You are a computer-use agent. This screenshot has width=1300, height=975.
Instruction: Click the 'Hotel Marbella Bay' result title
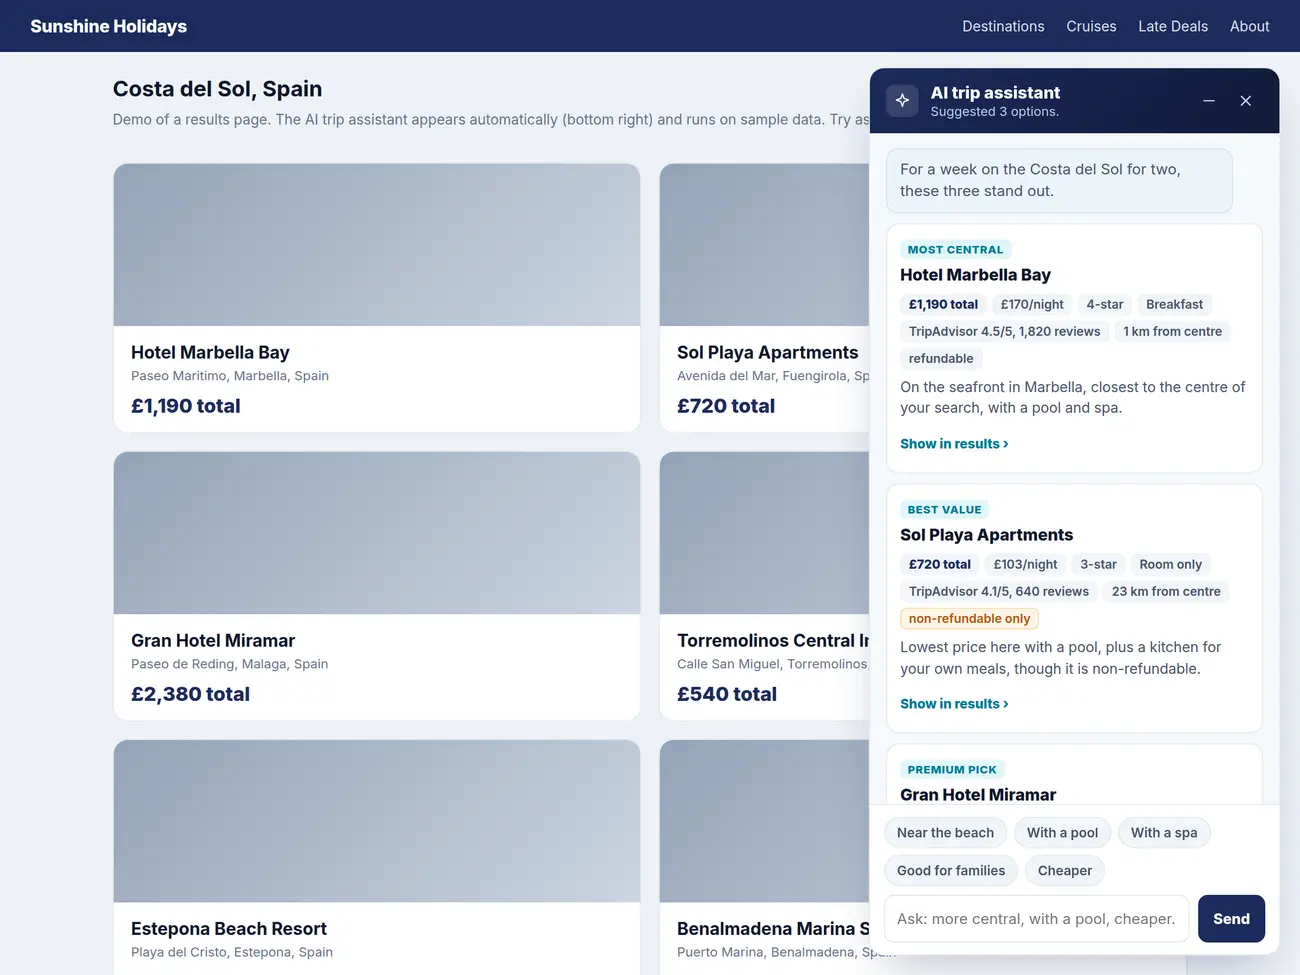click(210, 353)
